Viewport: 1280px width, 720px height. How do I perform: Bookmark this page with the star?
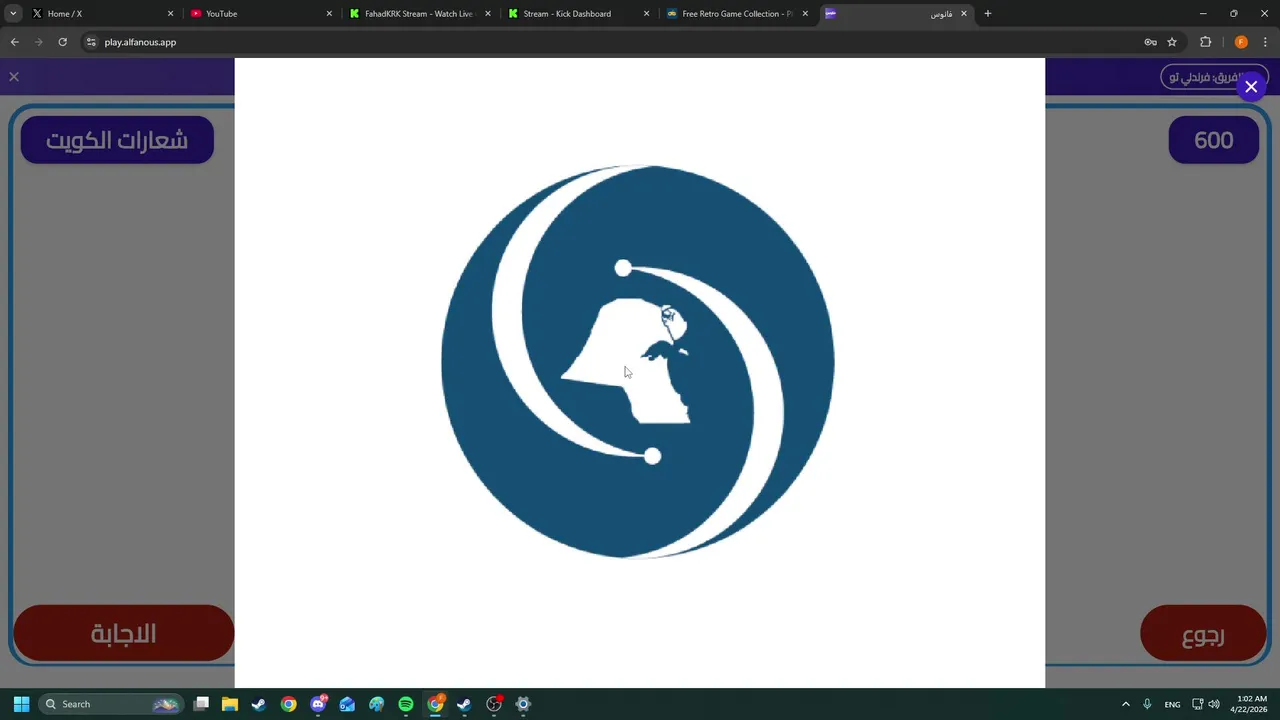[1172, 42]
